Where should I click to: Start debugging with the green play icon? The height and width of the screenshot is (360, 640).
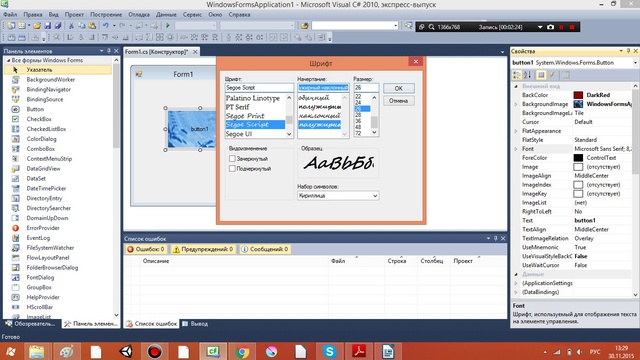tap(167, 26)
